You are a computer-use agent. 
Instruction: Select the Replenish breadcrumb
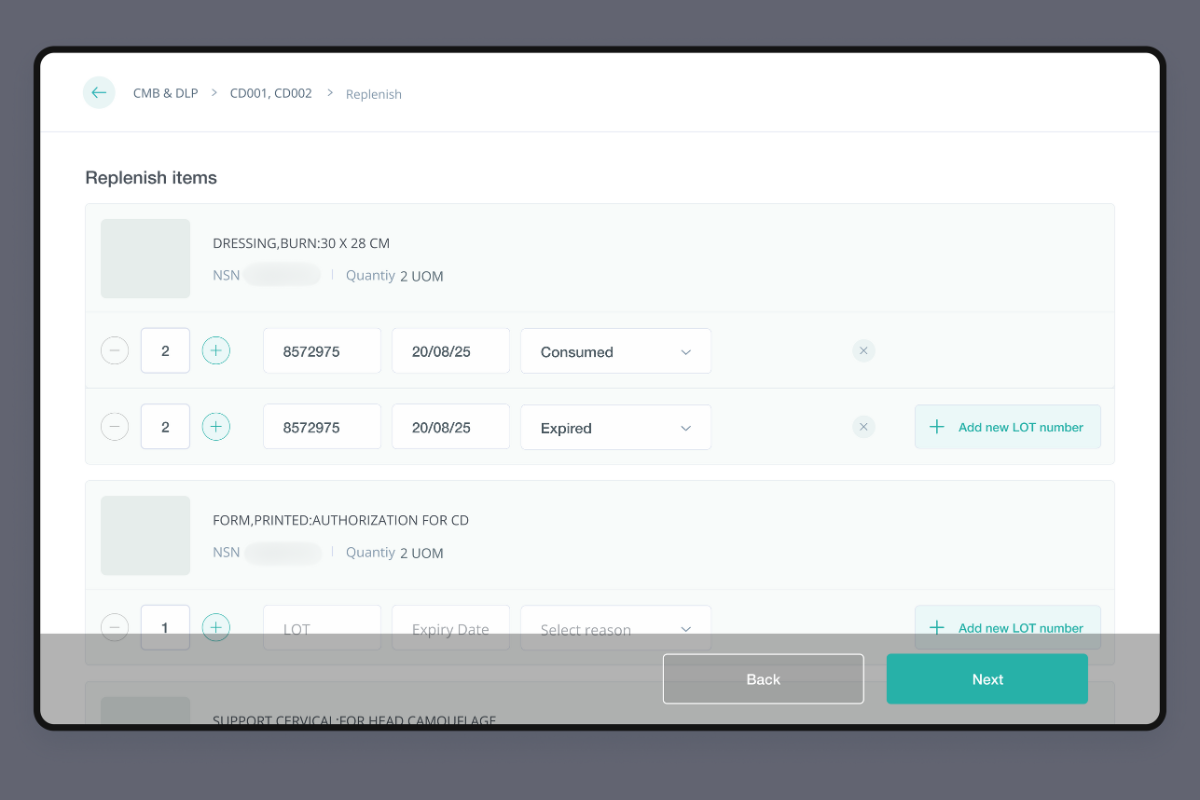pyautogui.click(x=374, y=94)
